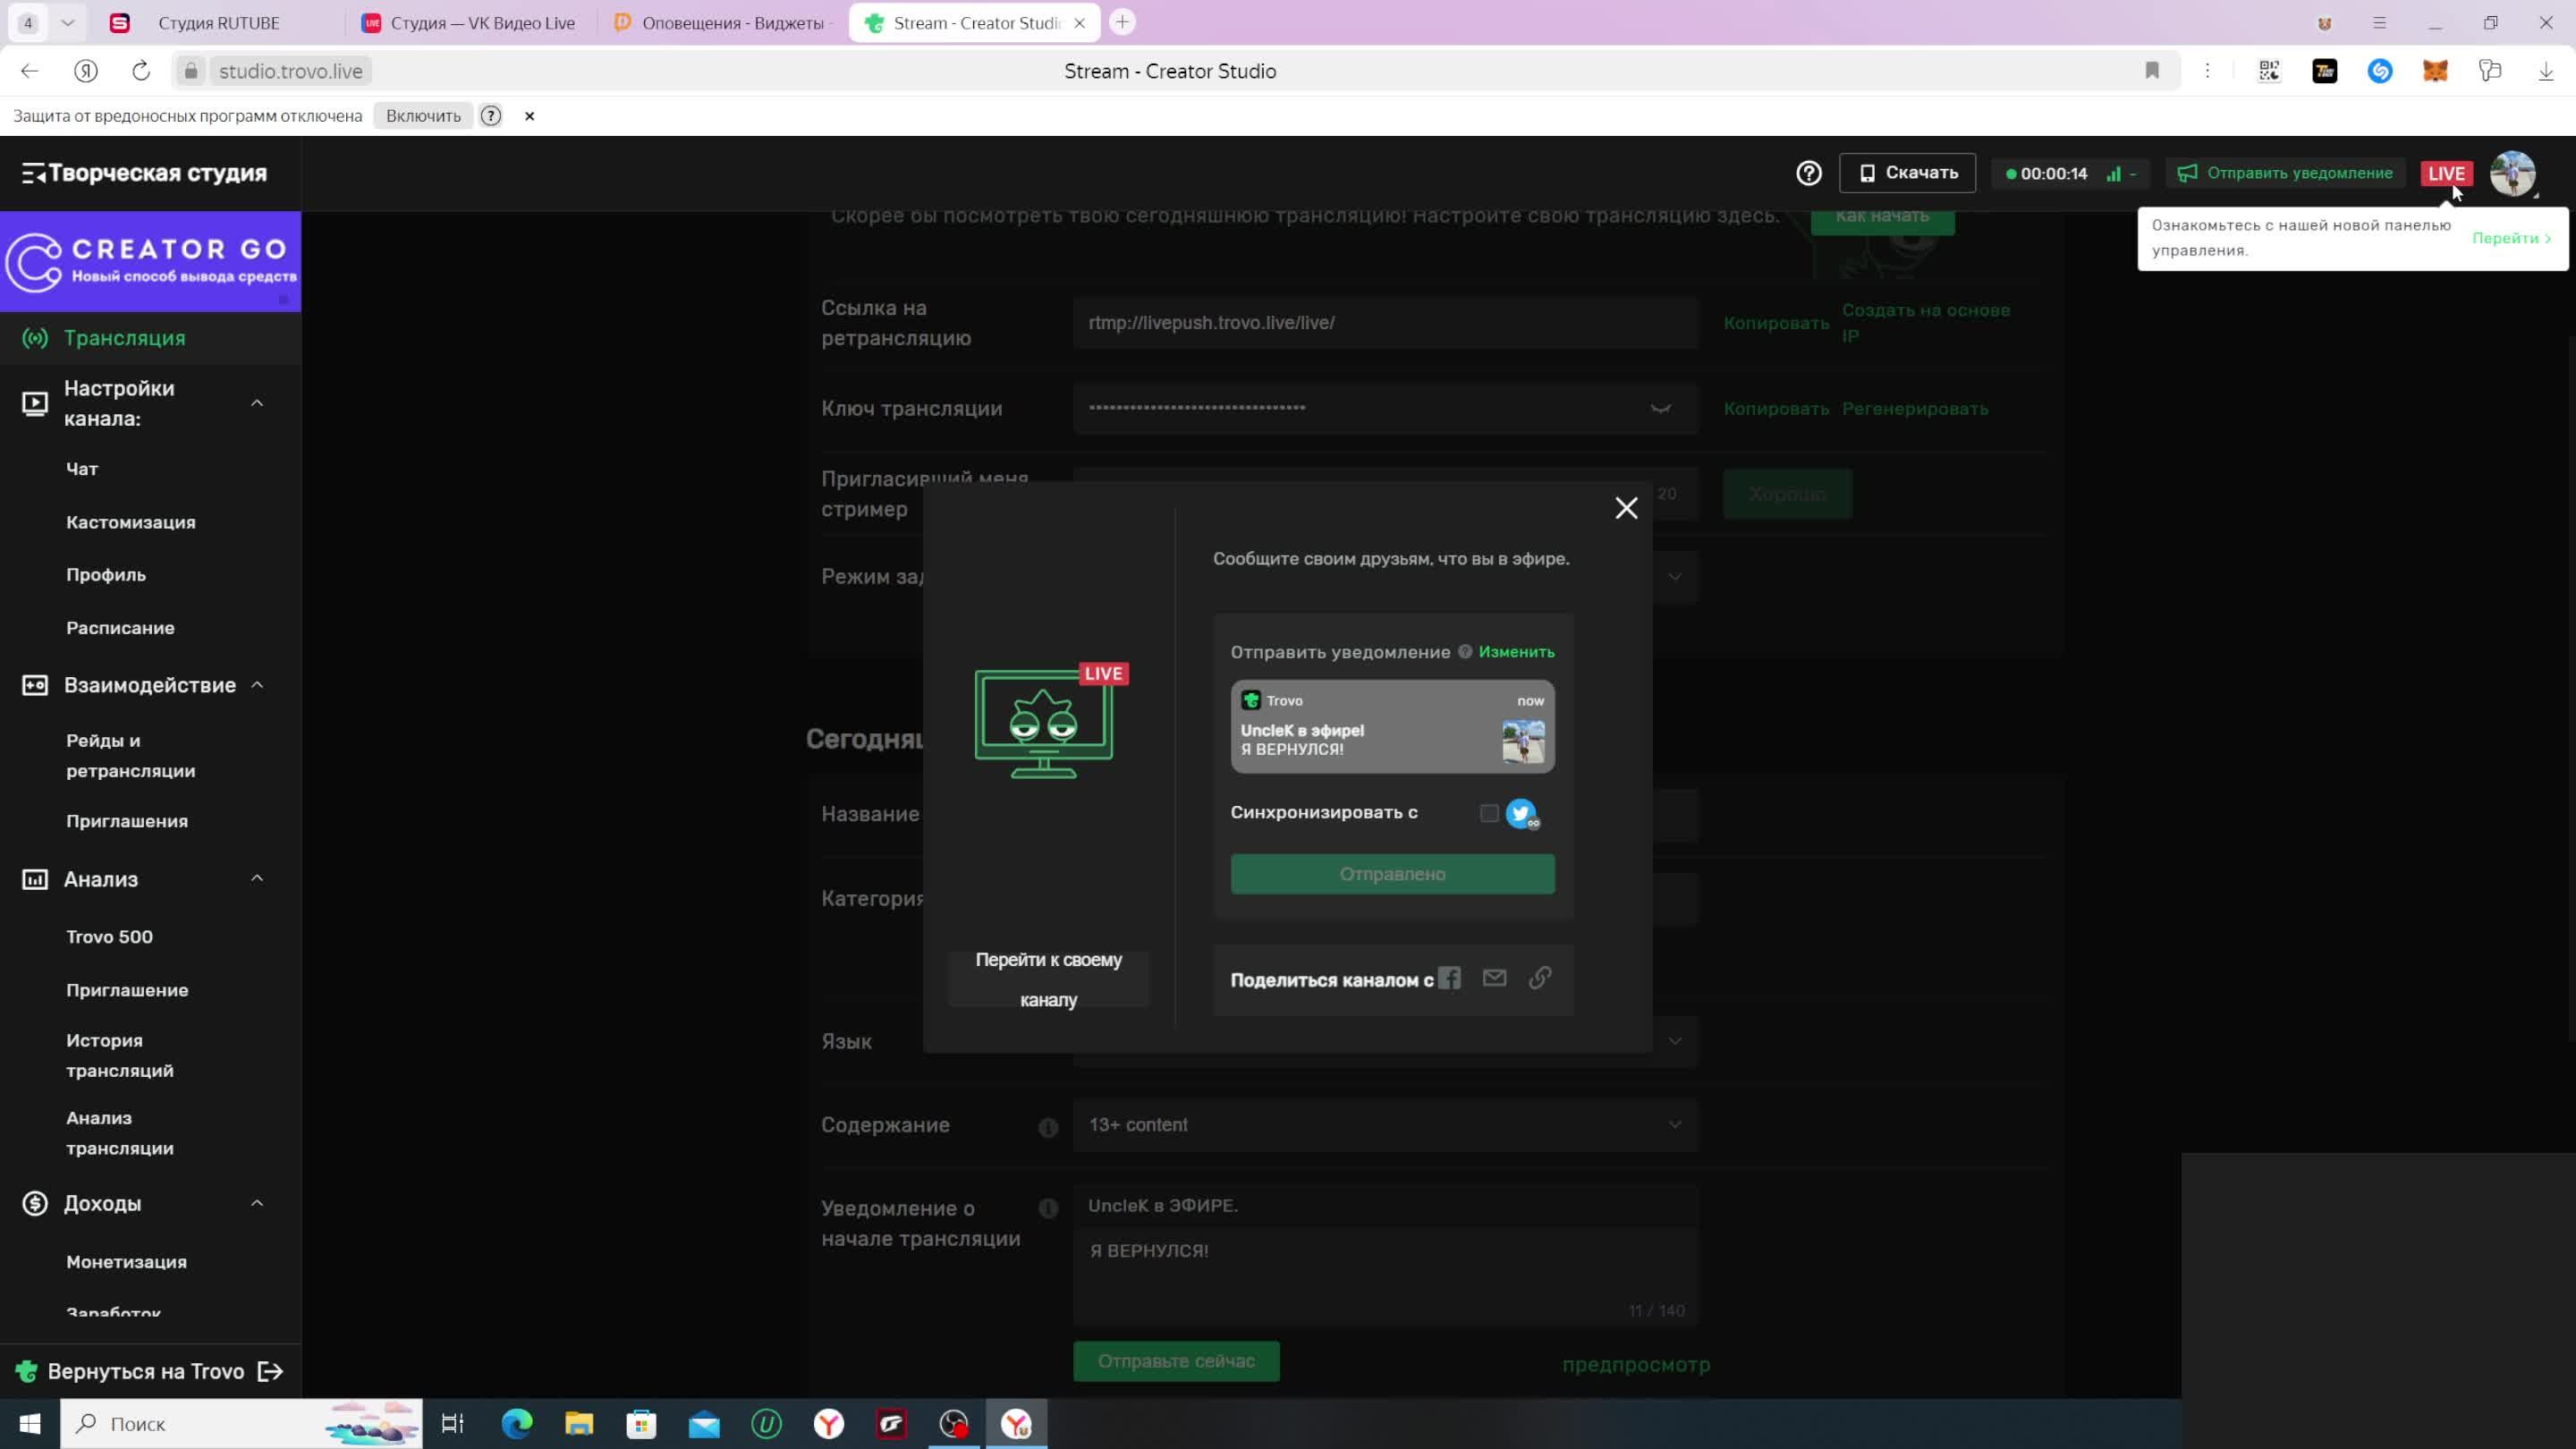Click the Скачать button

(x=1907, y=173)
